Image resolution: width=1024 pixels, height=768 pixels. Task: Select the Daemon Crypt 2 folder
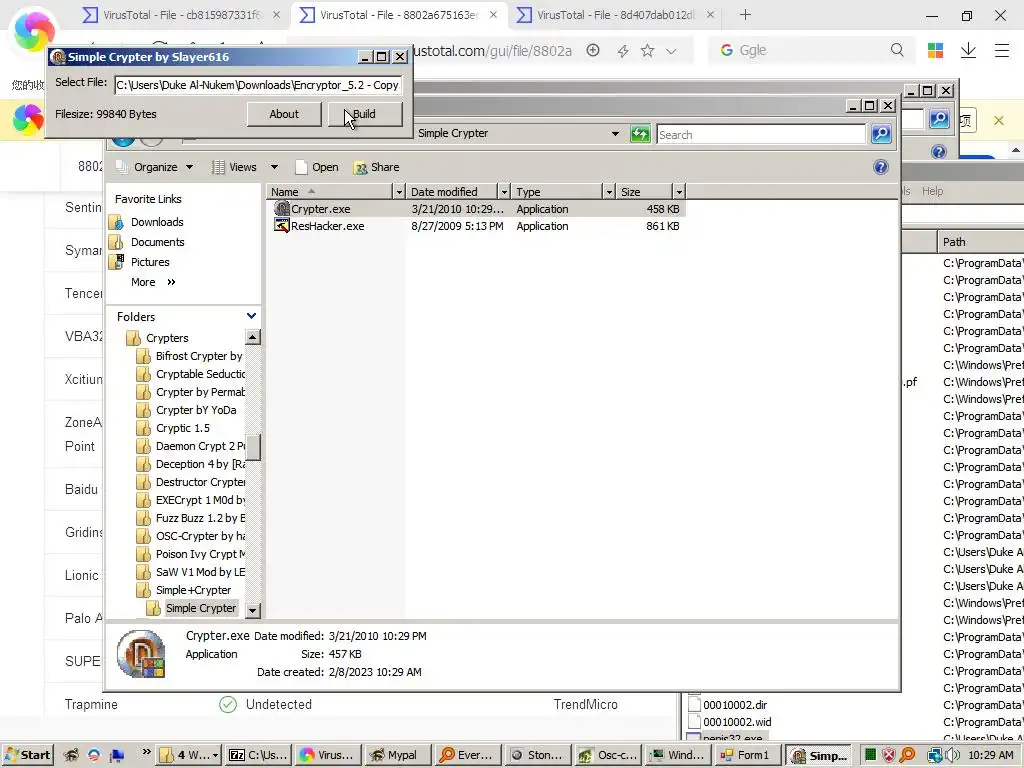tap(190, 446)
